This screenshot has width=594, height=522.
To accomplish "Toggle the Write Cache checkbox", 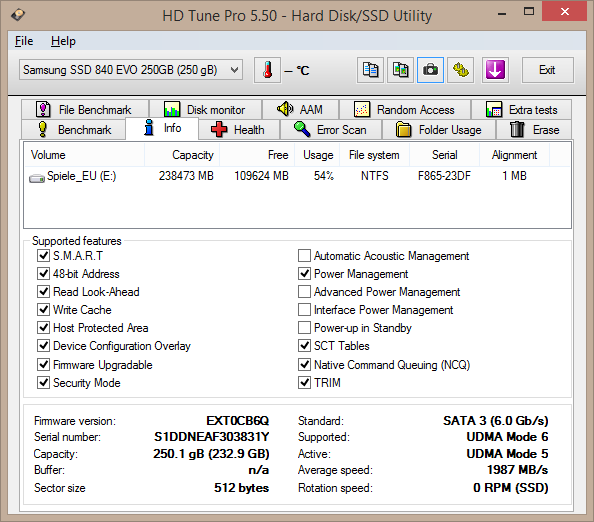I will (43, 309).
